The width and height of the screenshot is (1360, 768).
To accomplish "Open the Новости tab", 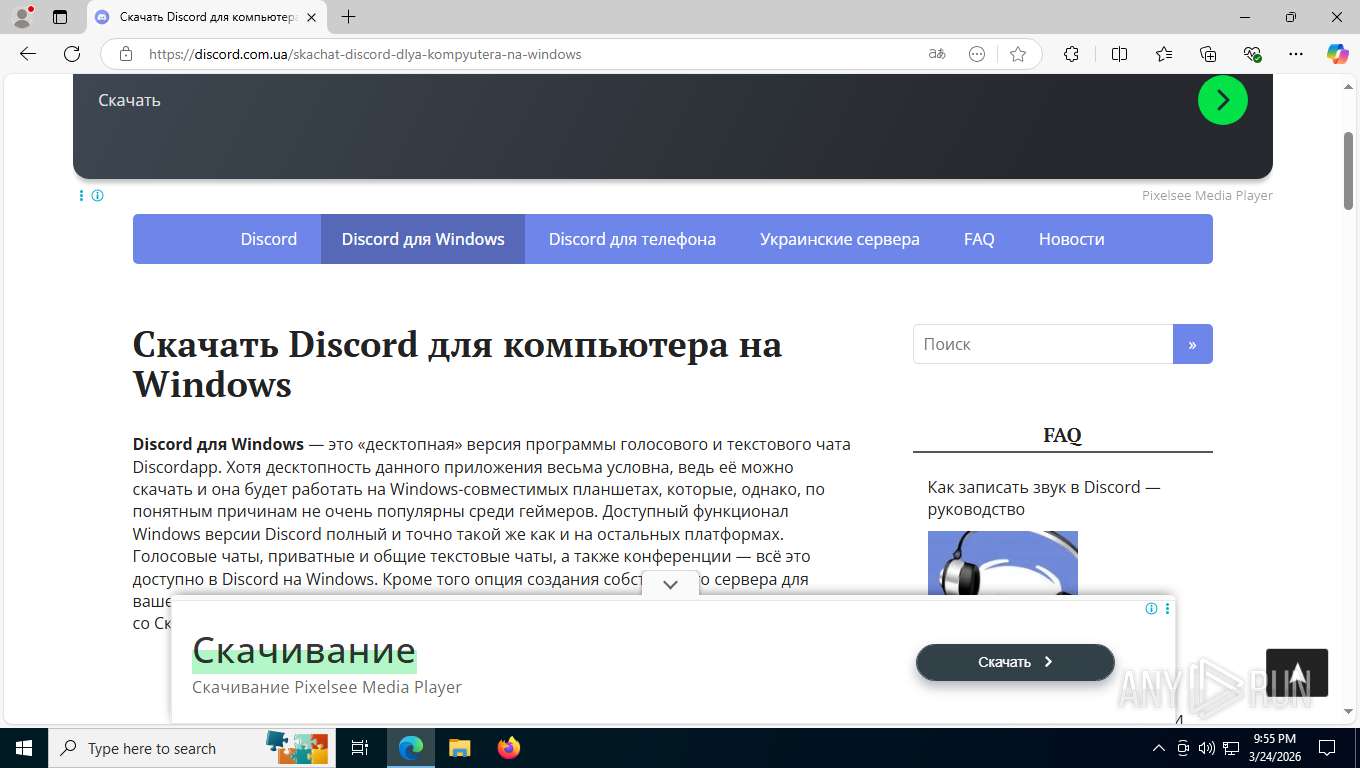I will click(x=1071, y=239).
